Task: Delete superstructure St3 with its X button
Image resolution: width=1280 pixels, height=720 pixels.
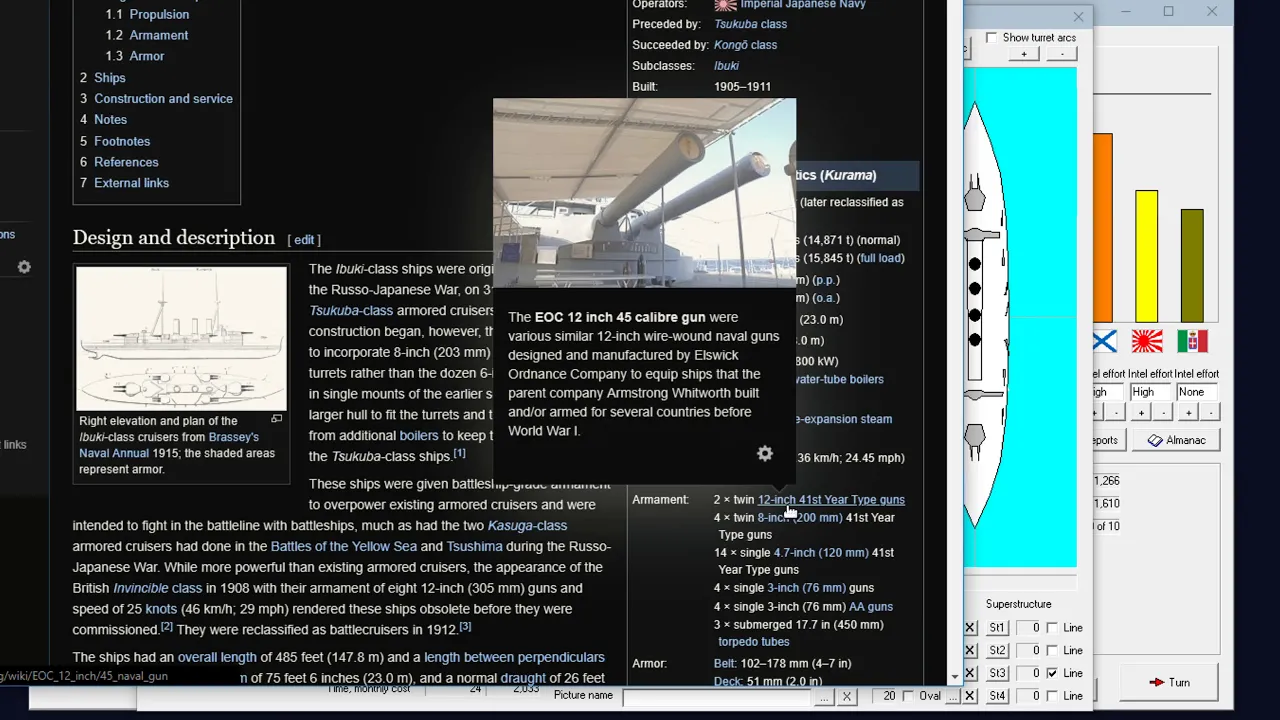Action: (x=970, y=673)
